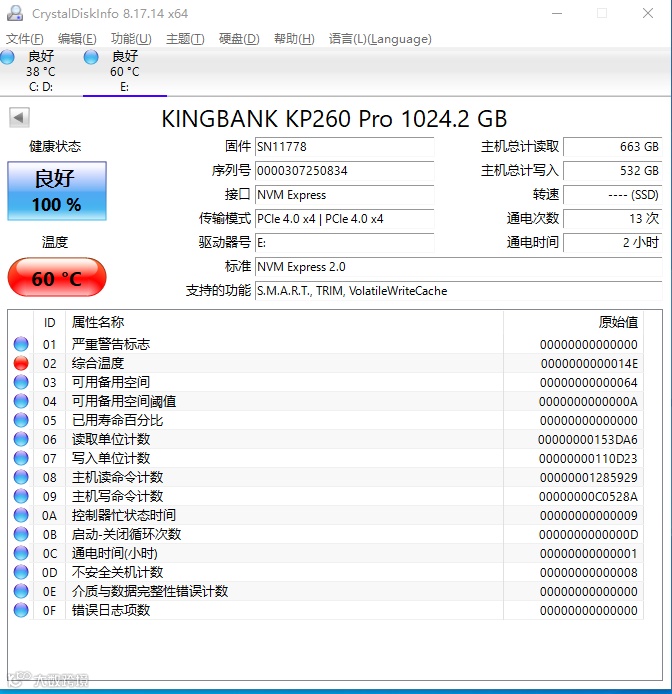Select raw value 00000000014E

point(589,364)
